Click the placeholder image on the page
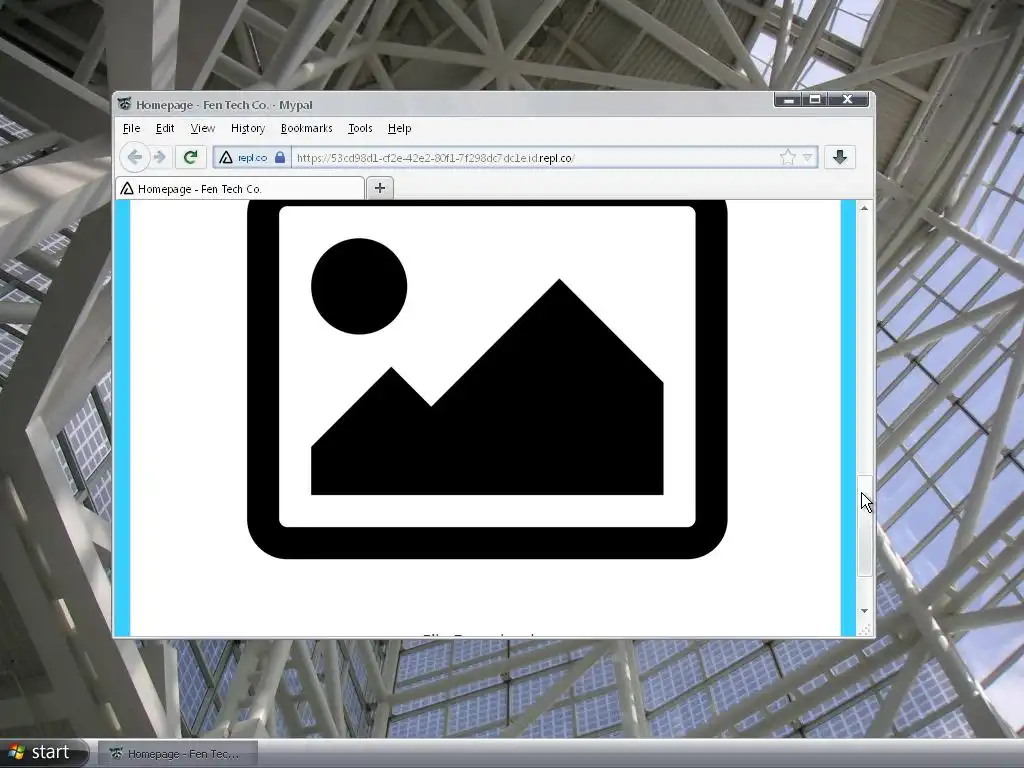1024x768 pixels. pyautogui.click(x=487, y=379)
